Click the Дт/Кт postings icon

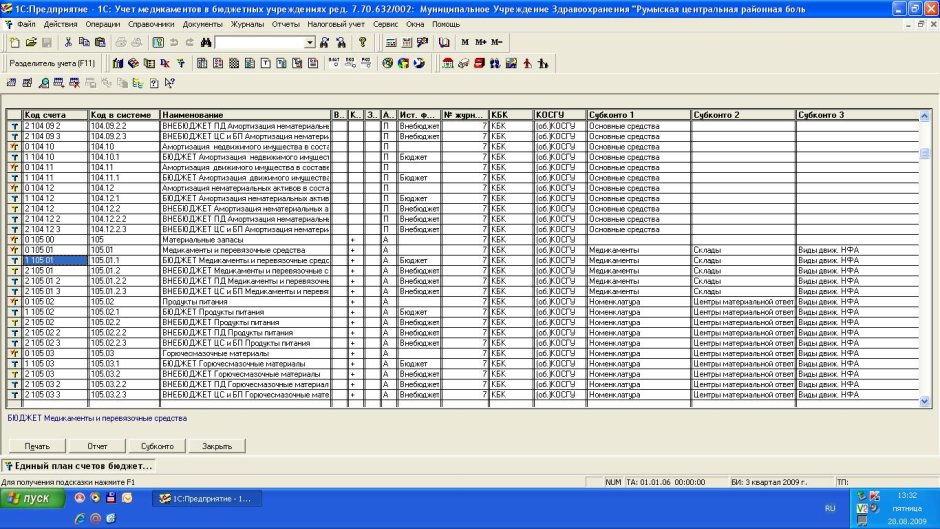[165, 64]
